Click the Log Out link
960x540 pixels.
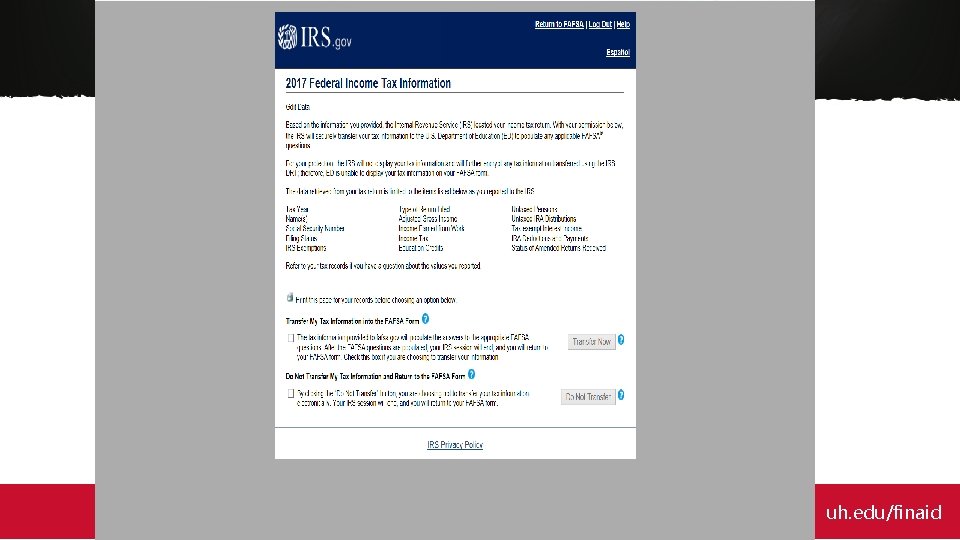pos(600,24)
